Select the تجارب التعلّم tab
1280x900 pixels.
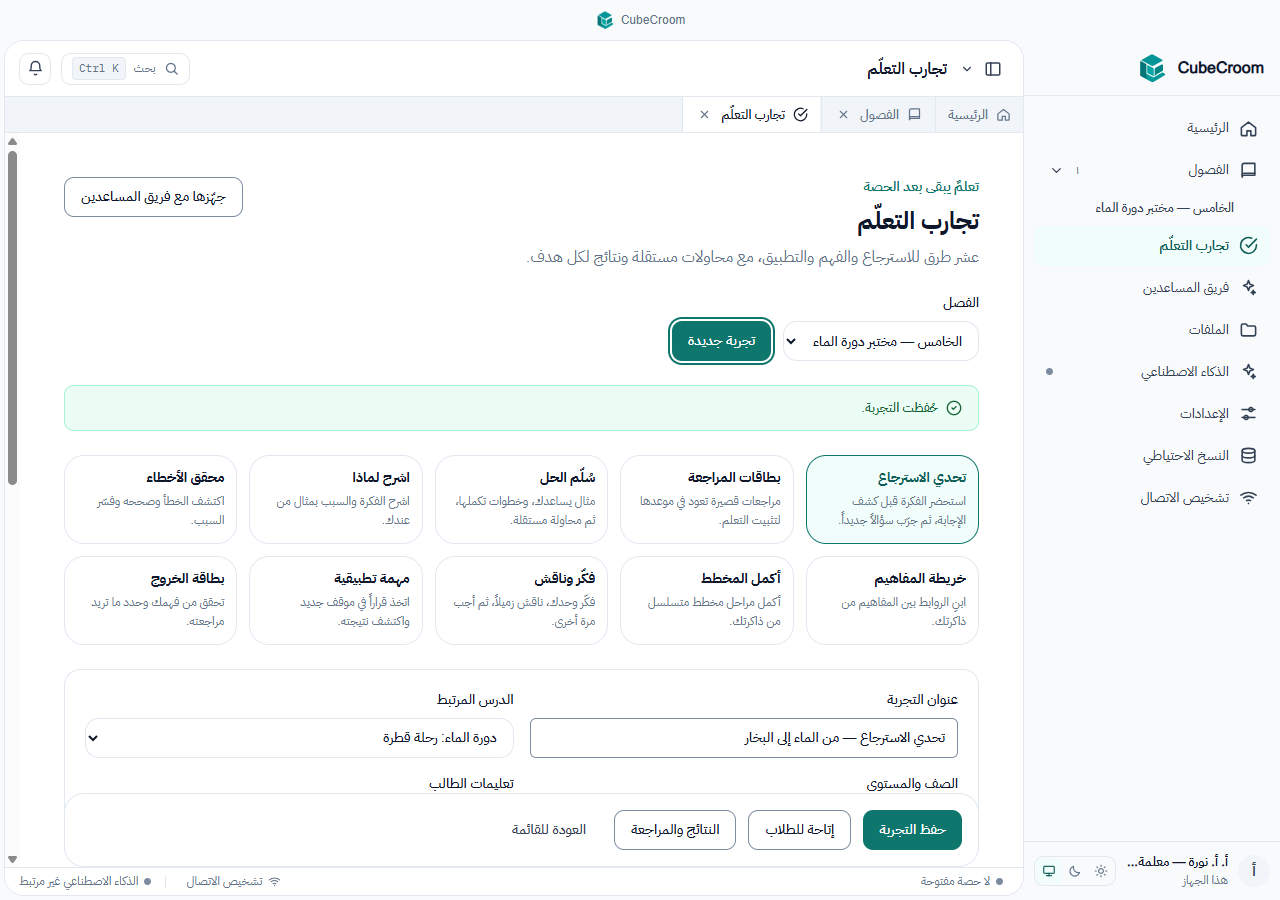click(x=752, y=115)
